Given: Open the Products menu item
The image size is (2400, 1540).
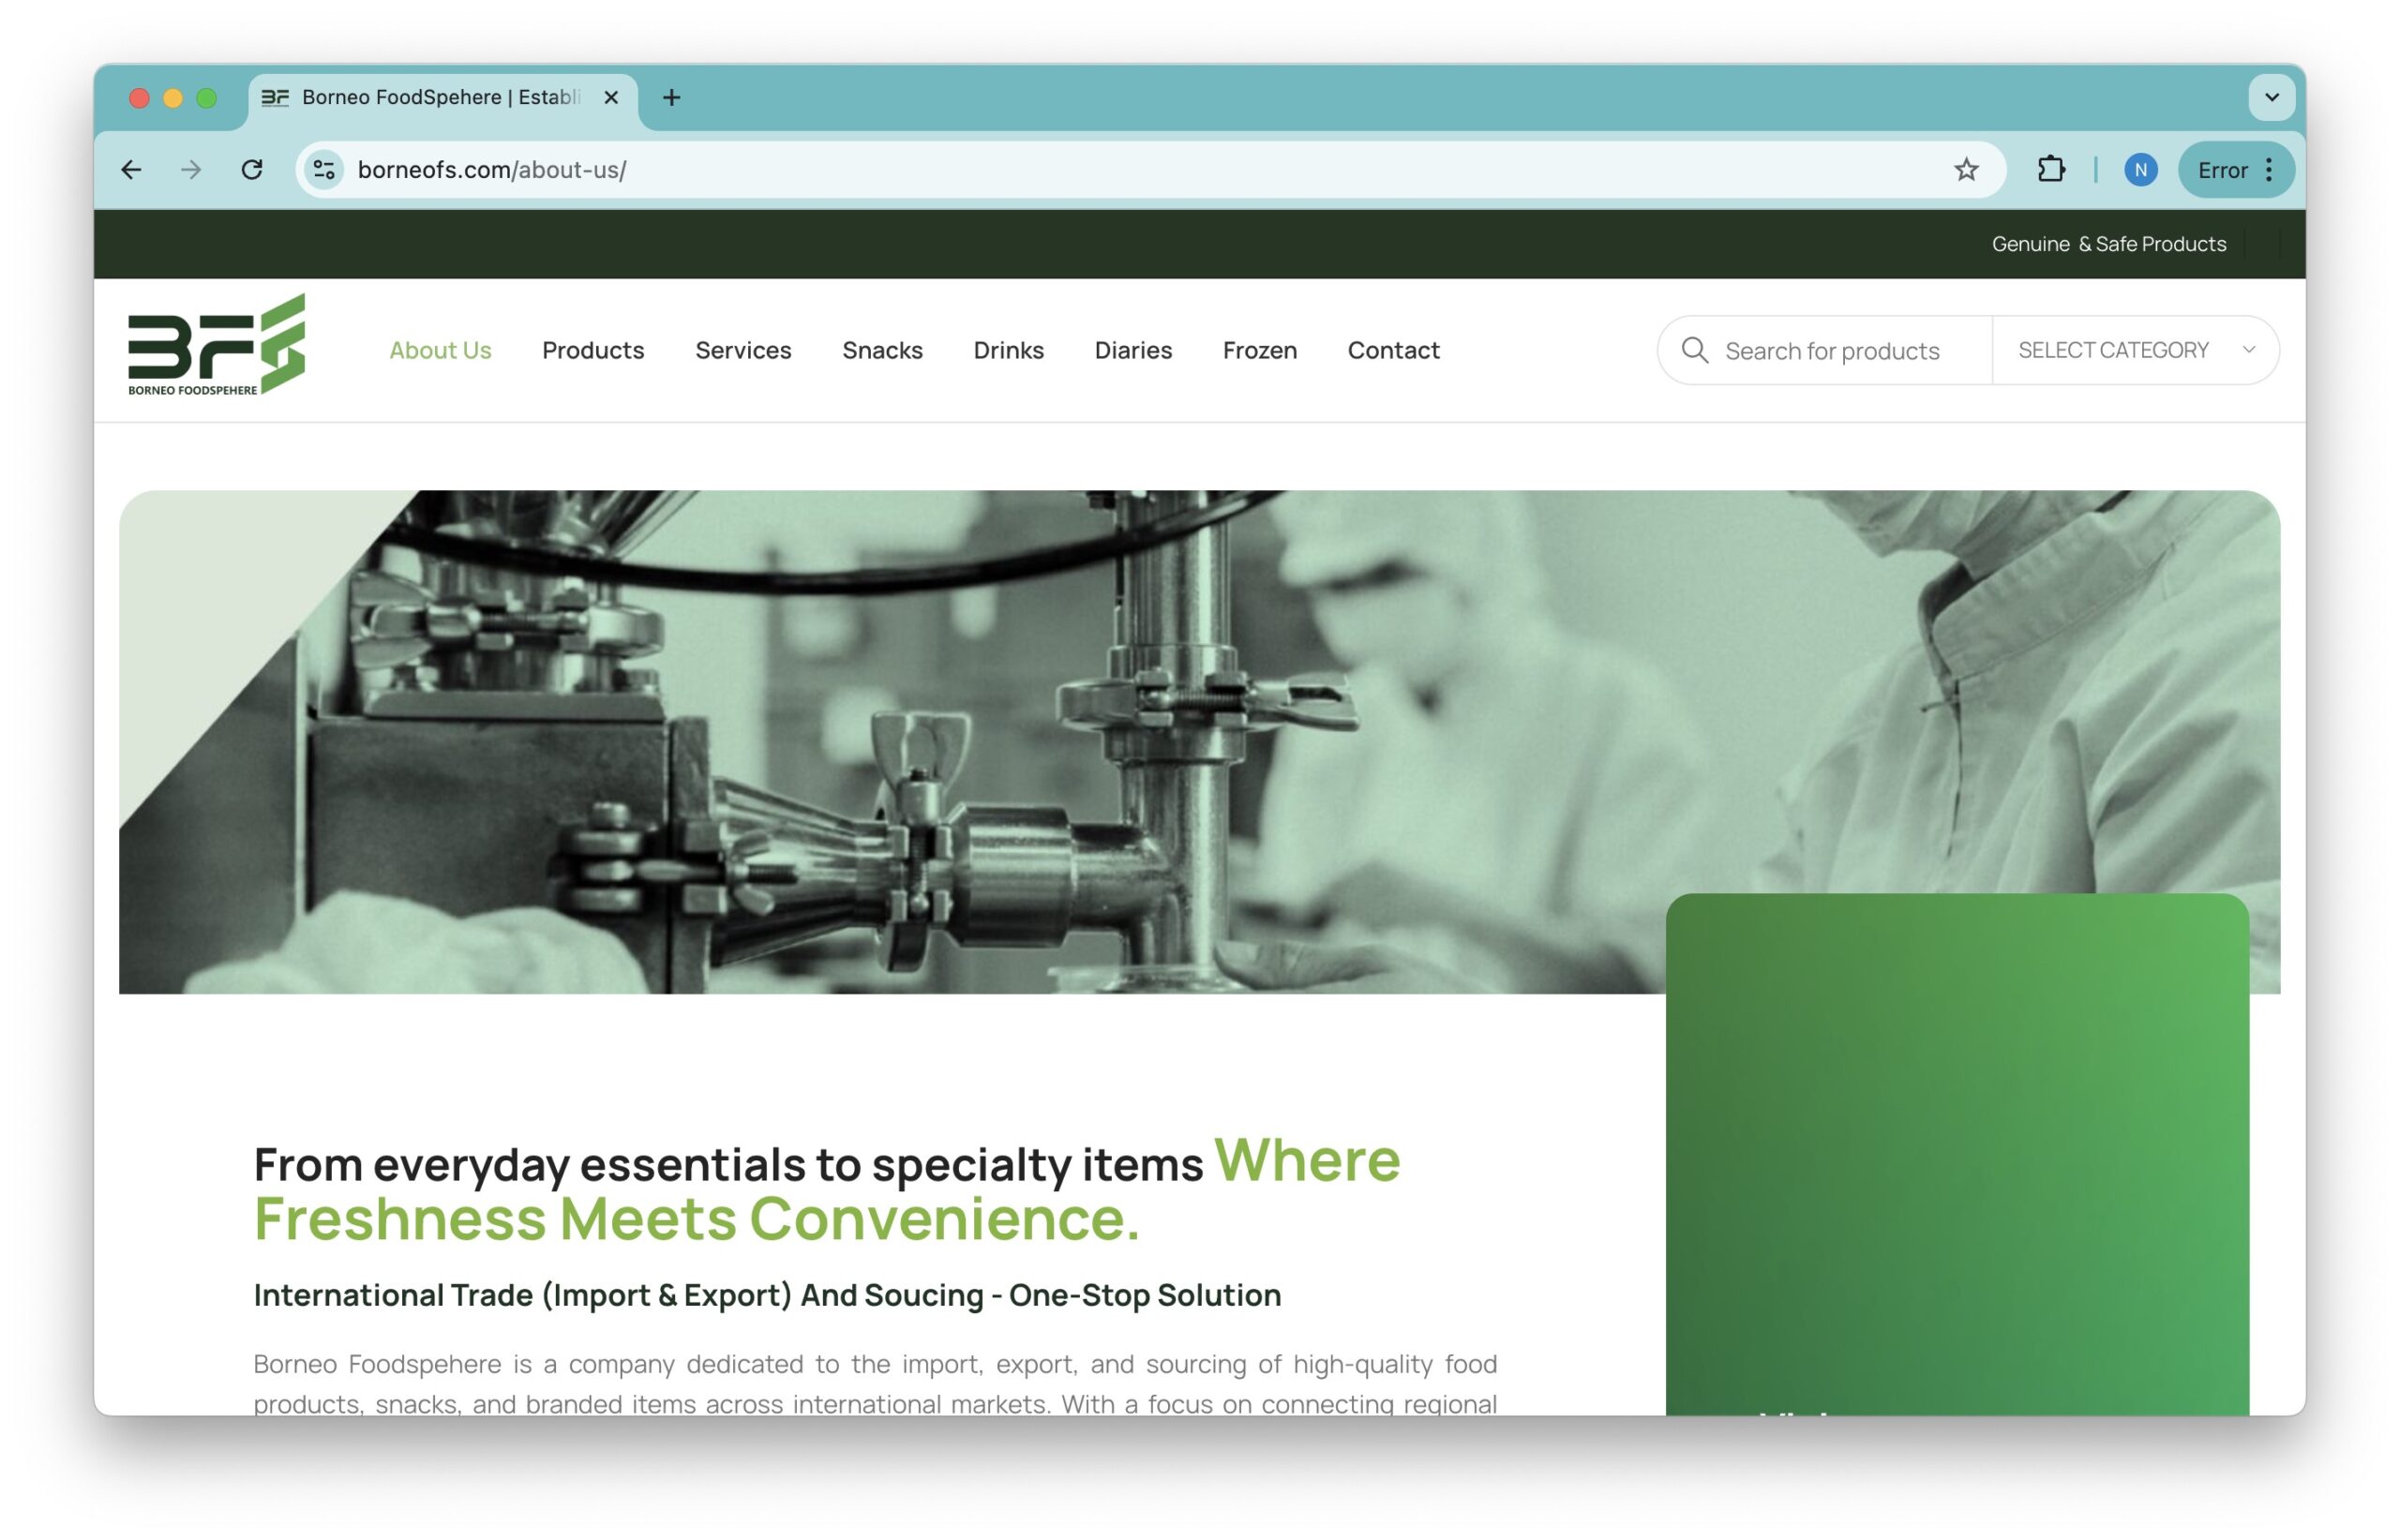Looking at the screenshot, I should [x=593, y=350].
